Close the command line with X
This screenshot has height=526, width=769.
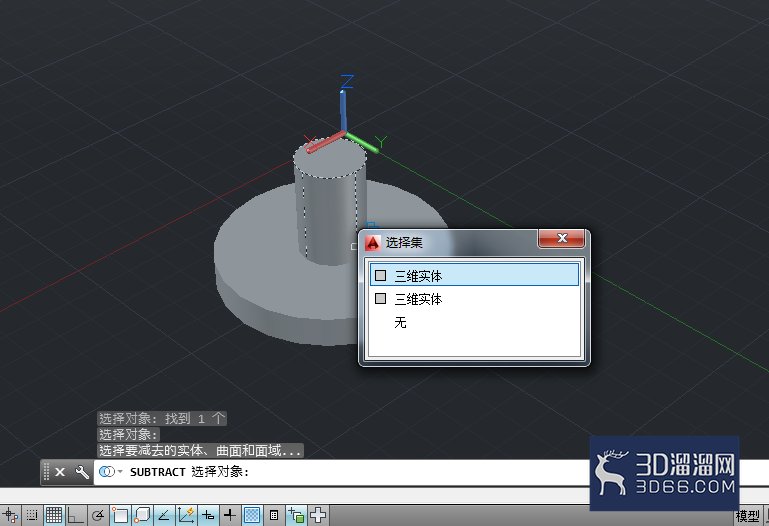(60, 472)
